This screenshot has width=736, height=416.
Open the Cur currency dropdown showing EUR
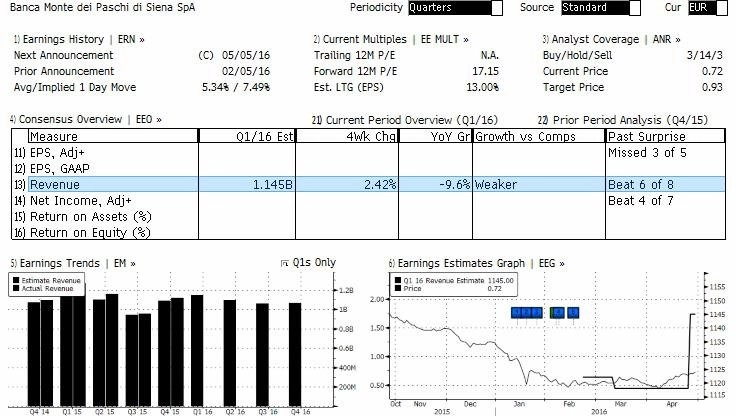point(707,8)
